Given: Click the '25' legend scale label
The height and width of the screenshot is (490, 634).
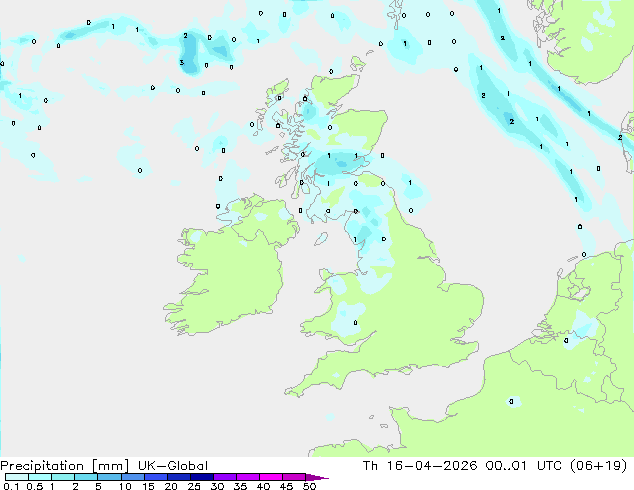Looking at the screenshot, I should pyautogui.click(x=194, y=486).
